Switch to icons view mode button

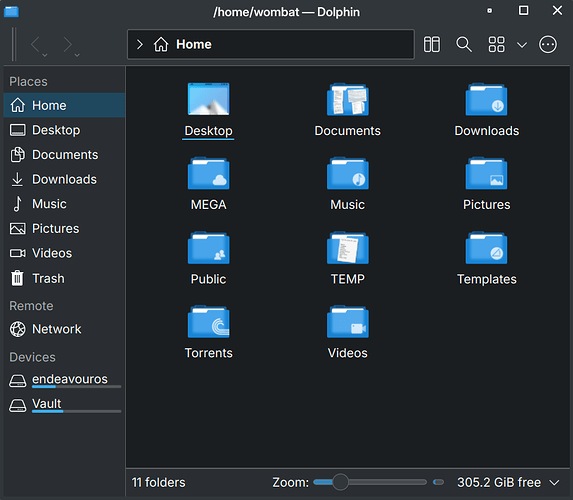tap(497, 45)
